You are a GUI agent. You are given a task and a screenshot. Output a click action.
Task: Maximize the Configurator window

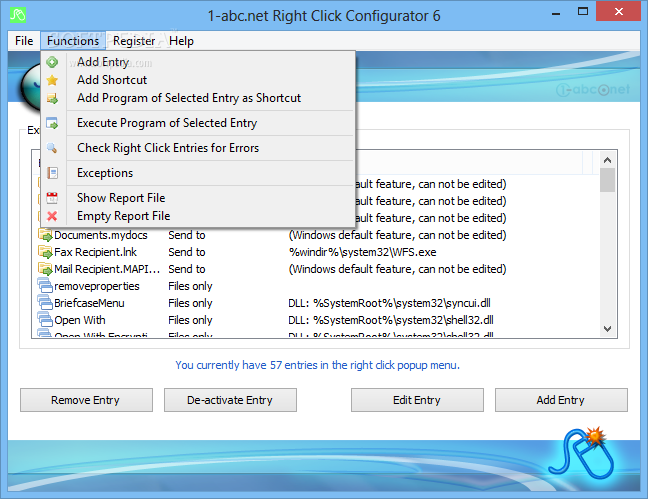point(583,12)
